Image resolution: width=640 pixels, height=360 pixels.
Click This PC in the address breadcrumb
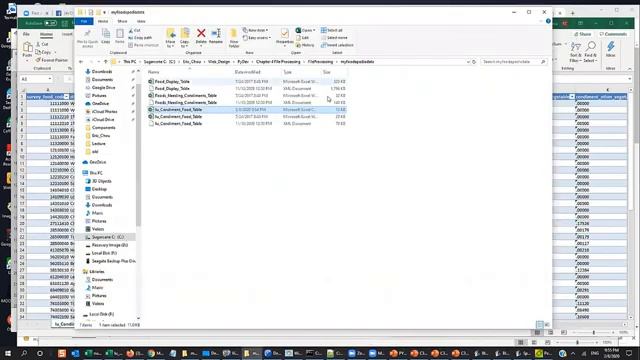[x=130, y=62]
